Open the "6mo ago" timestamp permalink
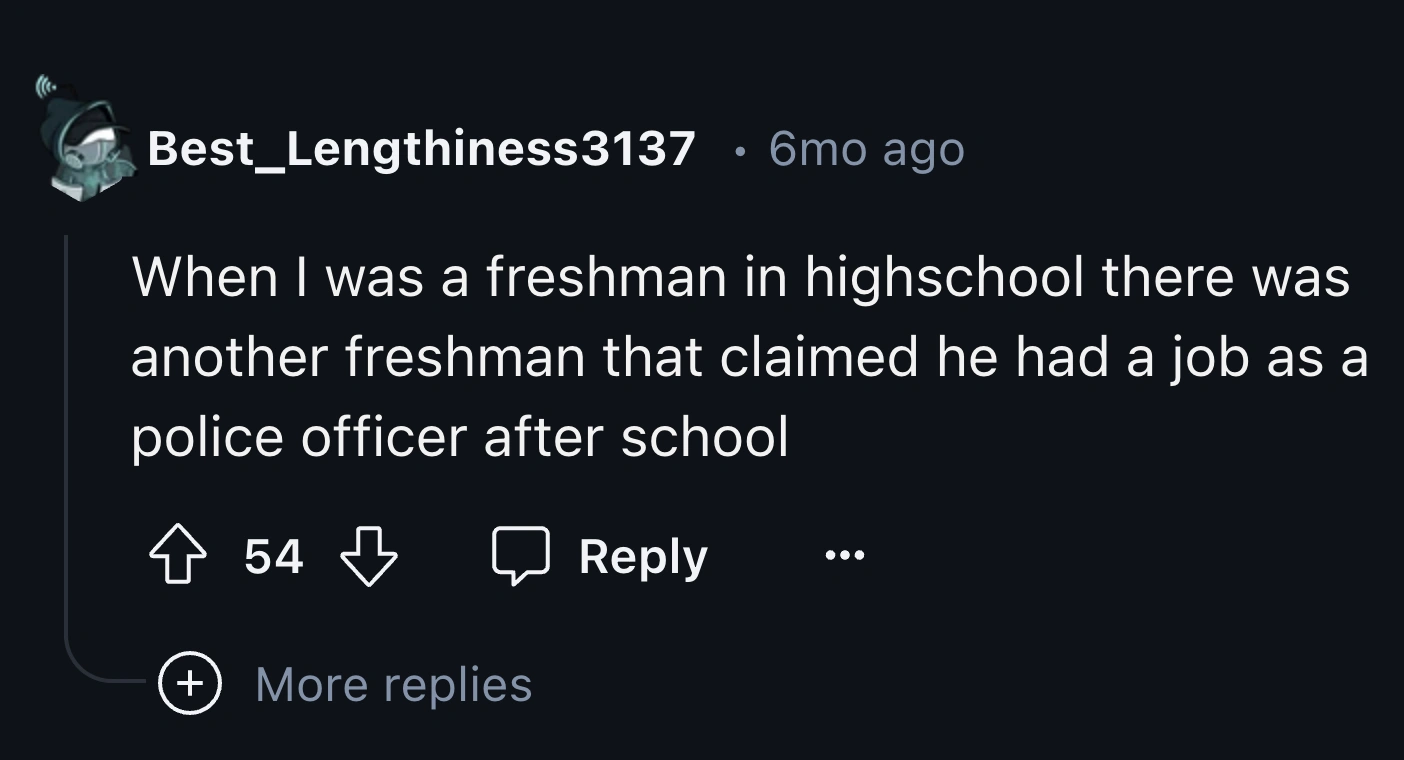 pos(866,150)
